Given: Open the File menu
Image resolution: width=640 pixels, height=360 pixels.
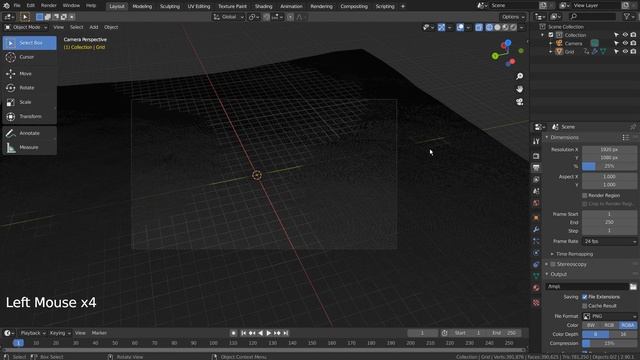Looking at the screenshot, I should tap(17, 6).
